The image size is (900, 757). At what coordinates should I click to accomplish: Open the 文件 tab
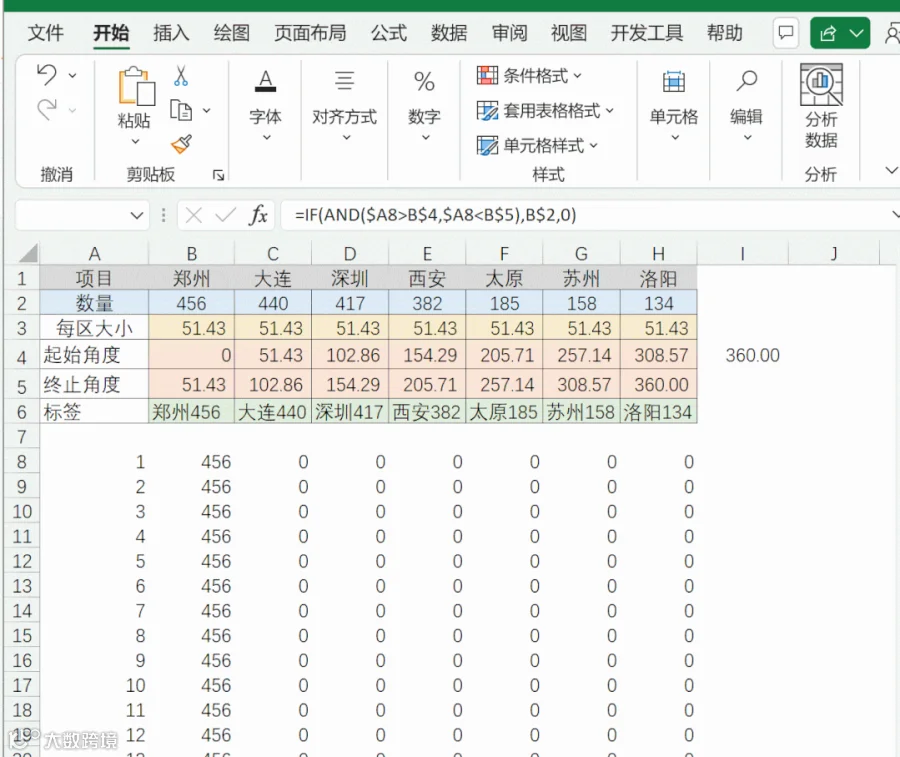45,33
